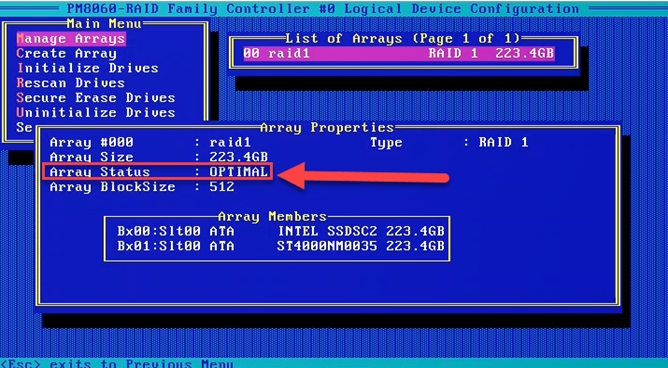Viewport: 668px width, 368px height.
Task: Choose Uninitialize Drives entry
Action: tap(96, 113)
